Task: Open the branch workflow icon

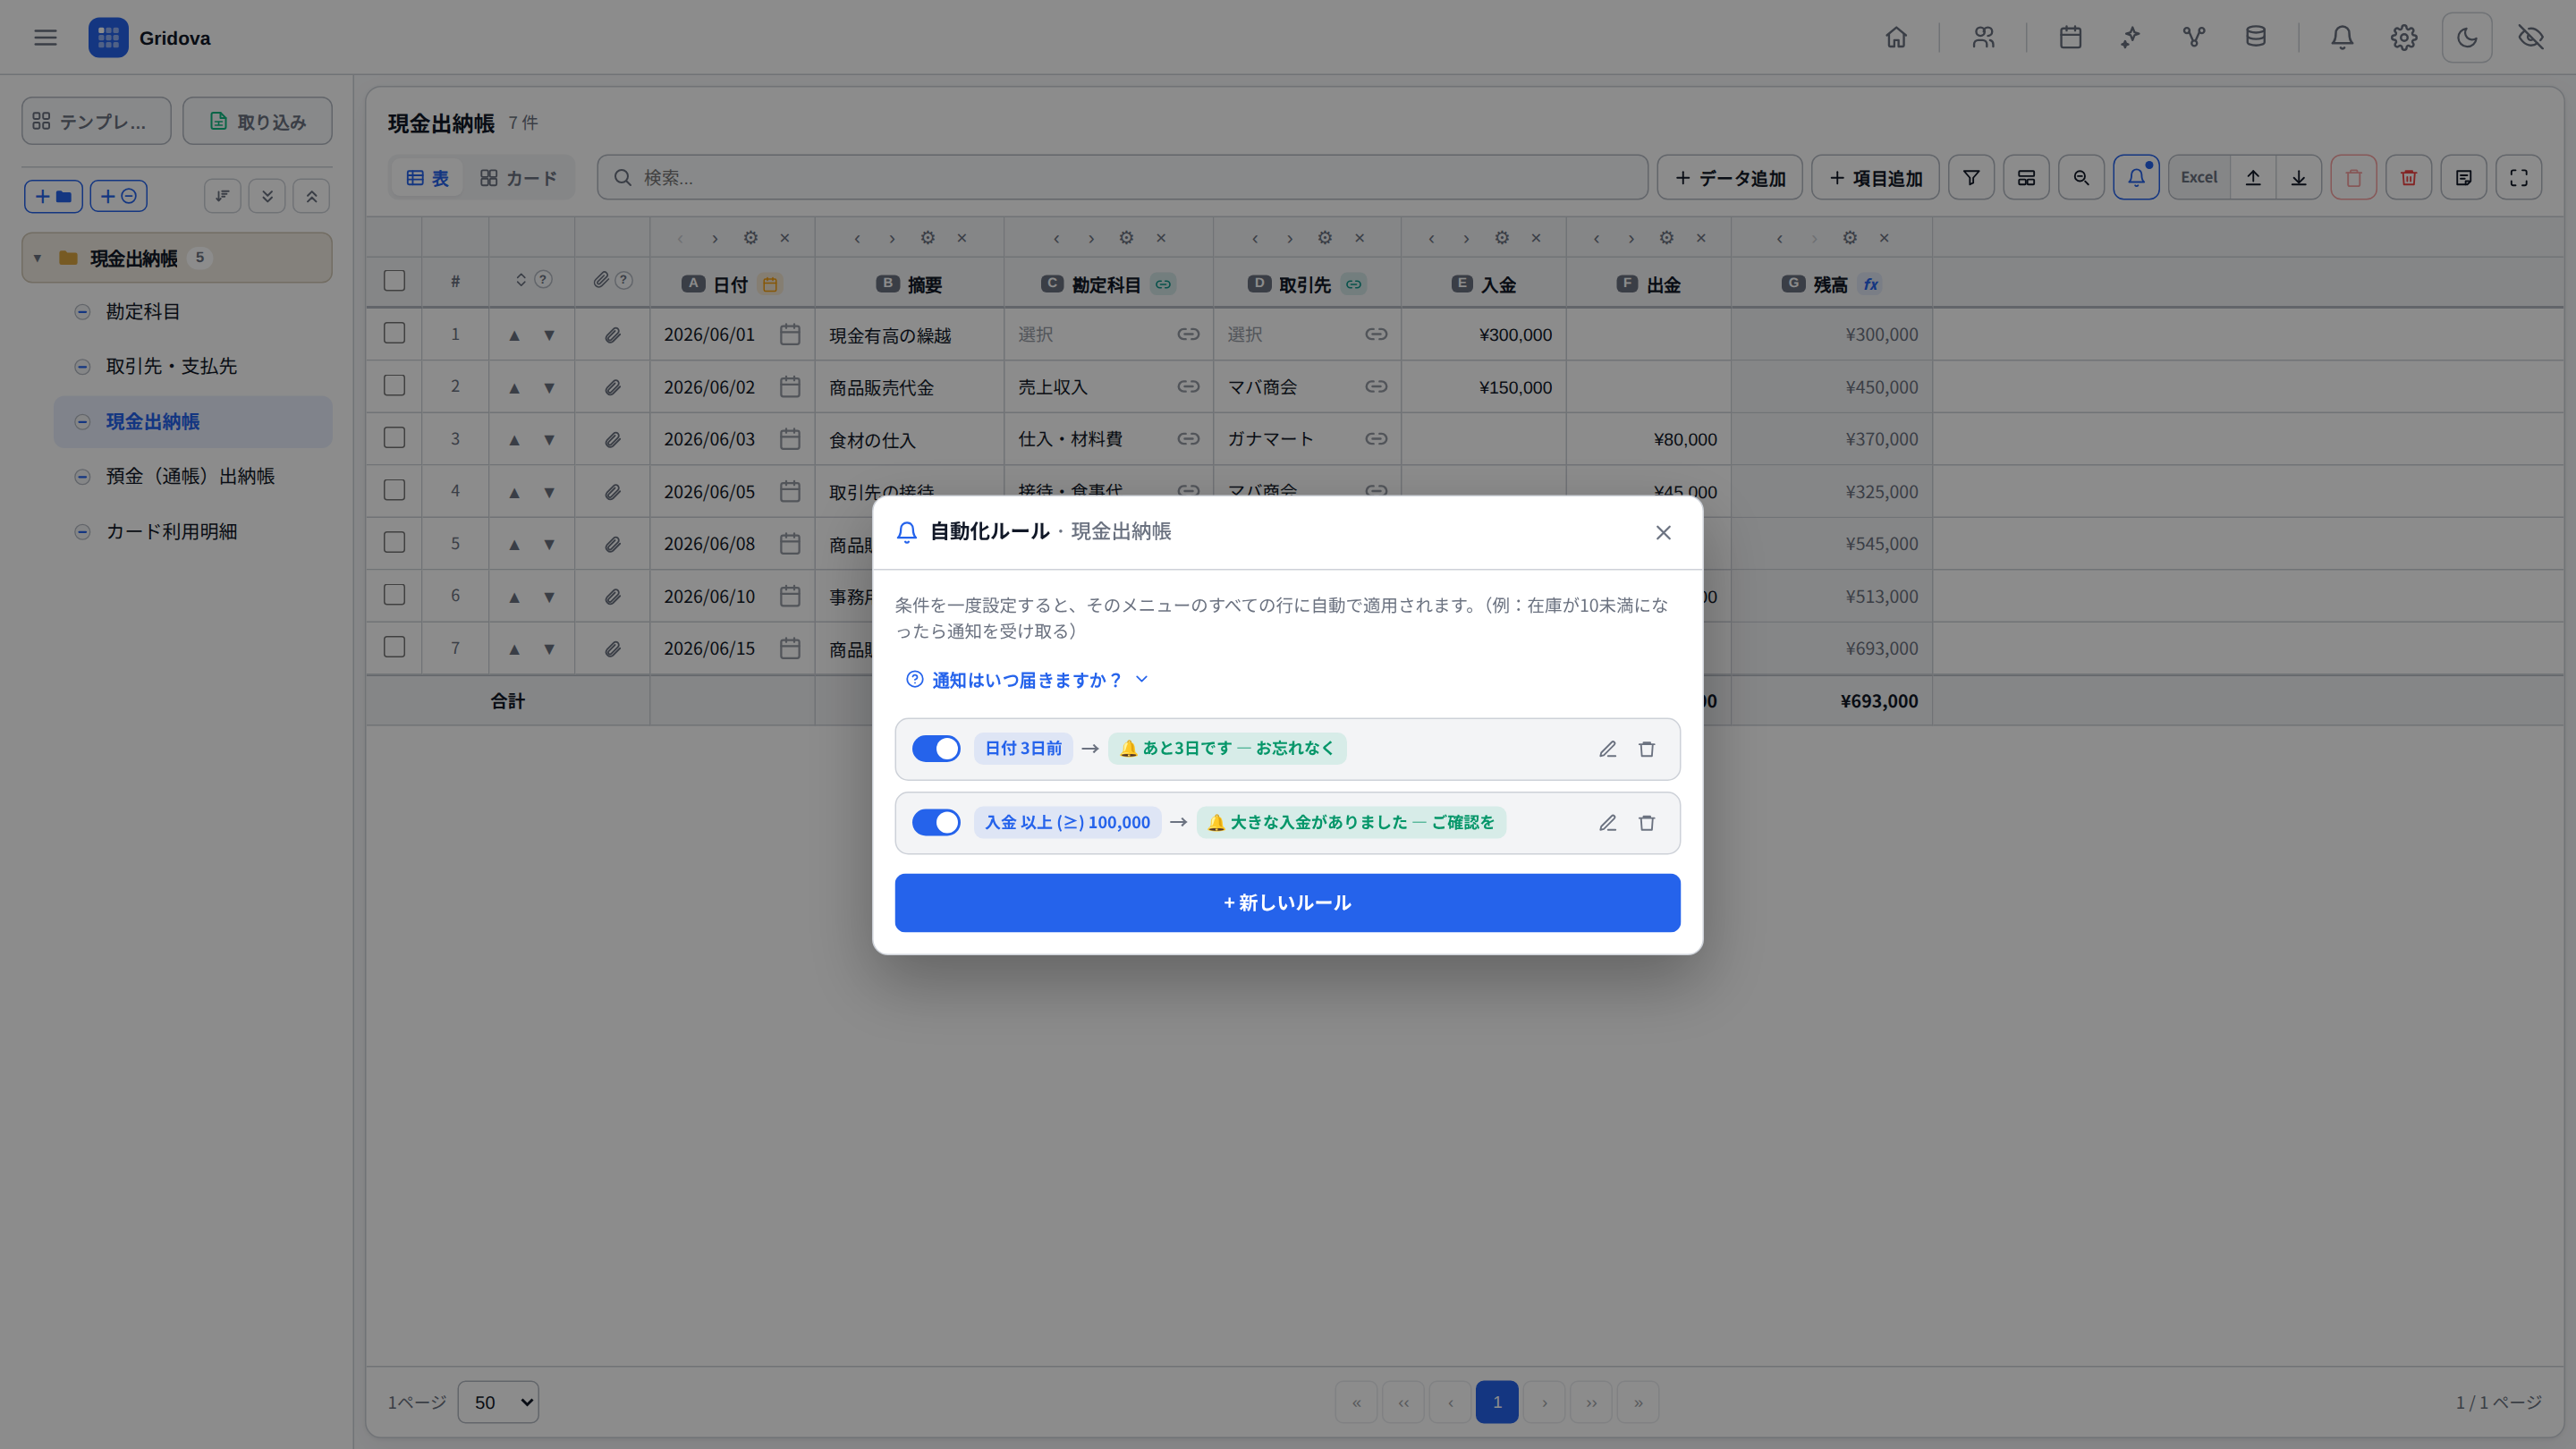Action: 2194,38
